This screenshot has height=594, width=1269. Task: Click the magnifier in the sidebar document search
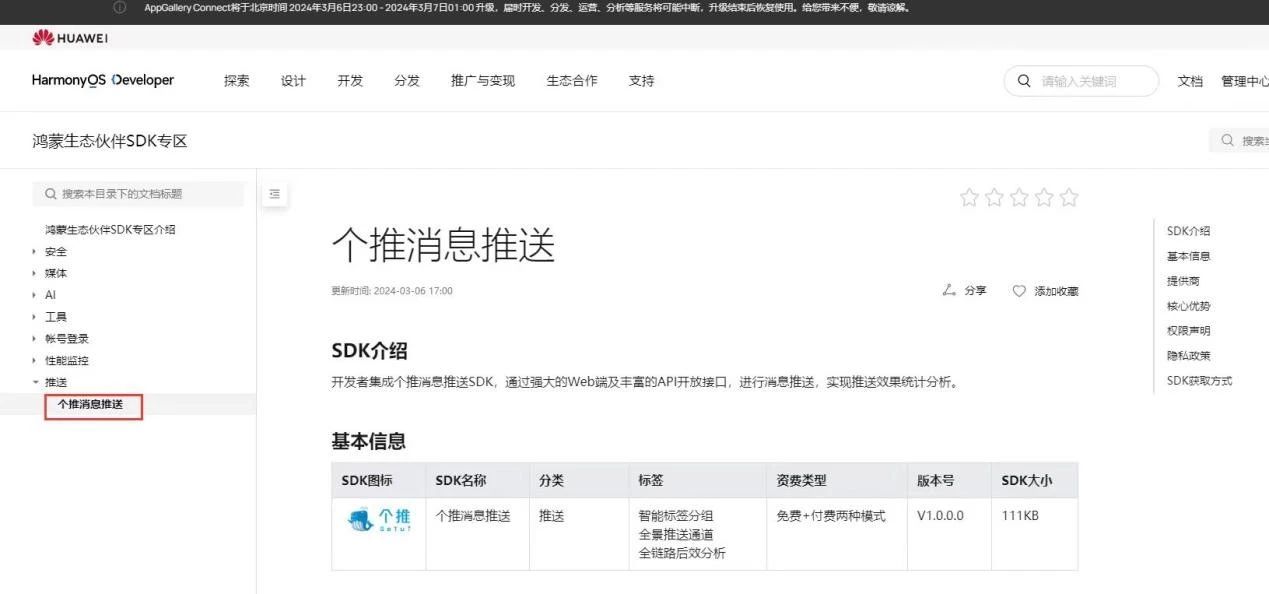51,194
